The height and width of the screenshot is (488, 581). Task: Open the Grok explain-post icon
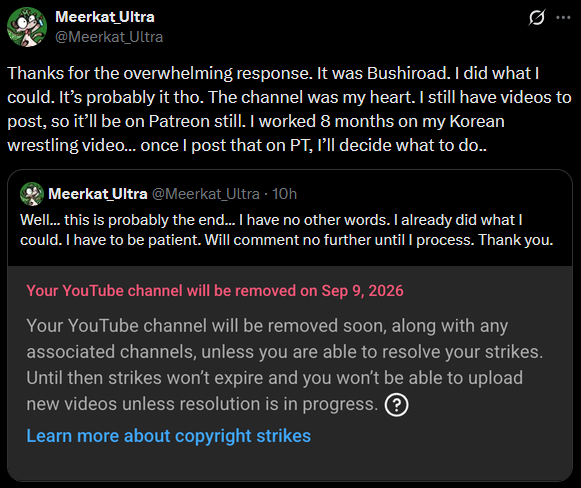click(537, 17)
